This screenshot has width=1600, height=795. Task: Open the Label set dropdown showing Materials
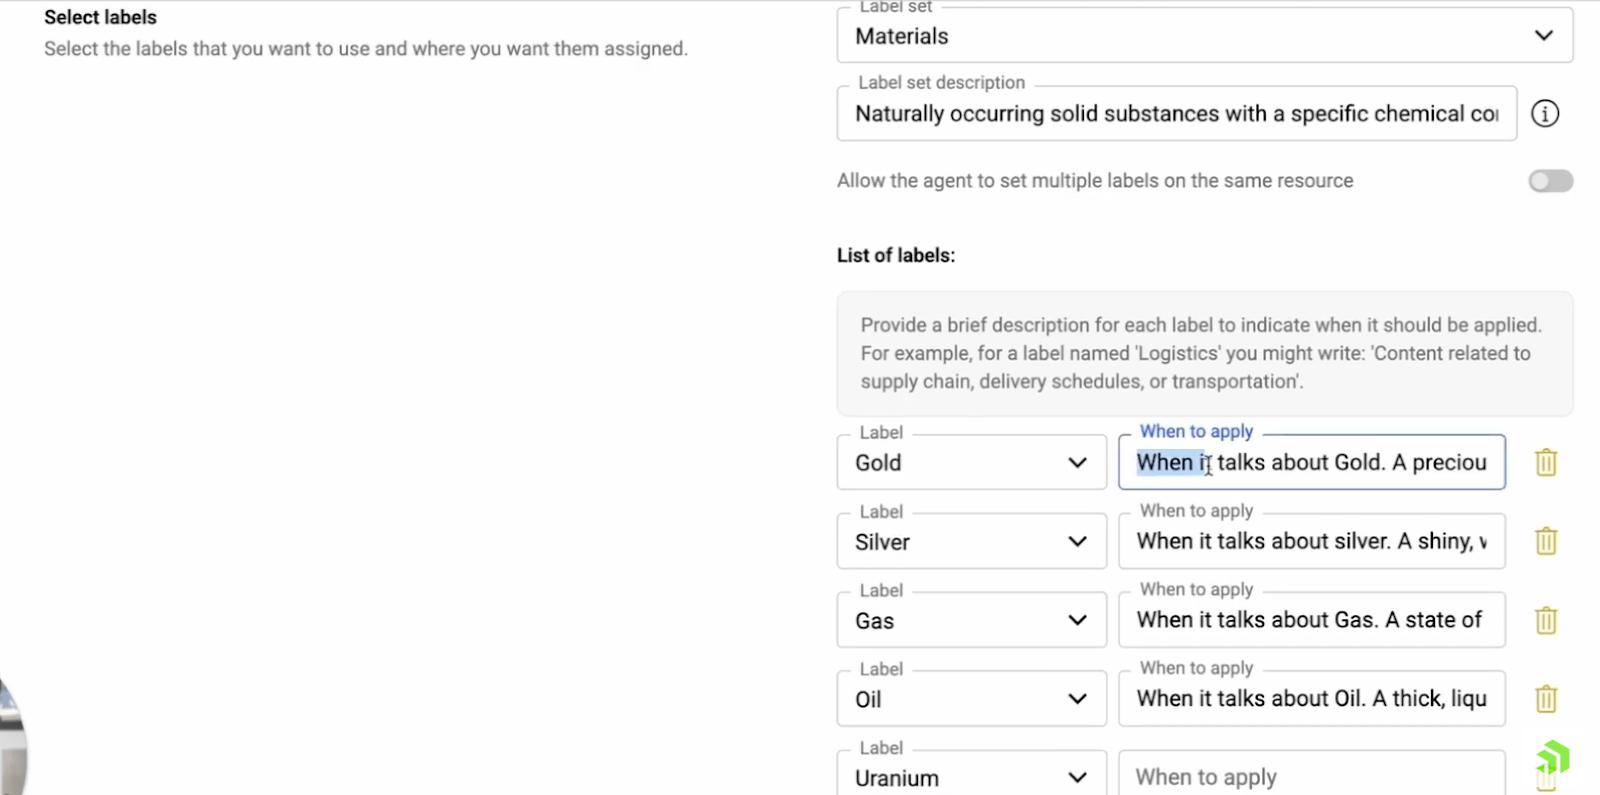(x=1542, y=35)
